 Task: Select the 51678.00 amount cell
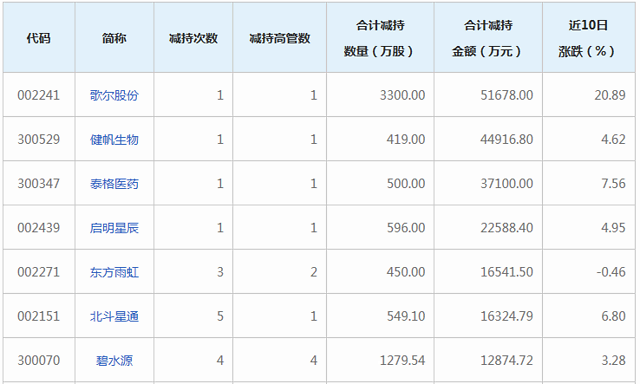[x=488, y=95]
